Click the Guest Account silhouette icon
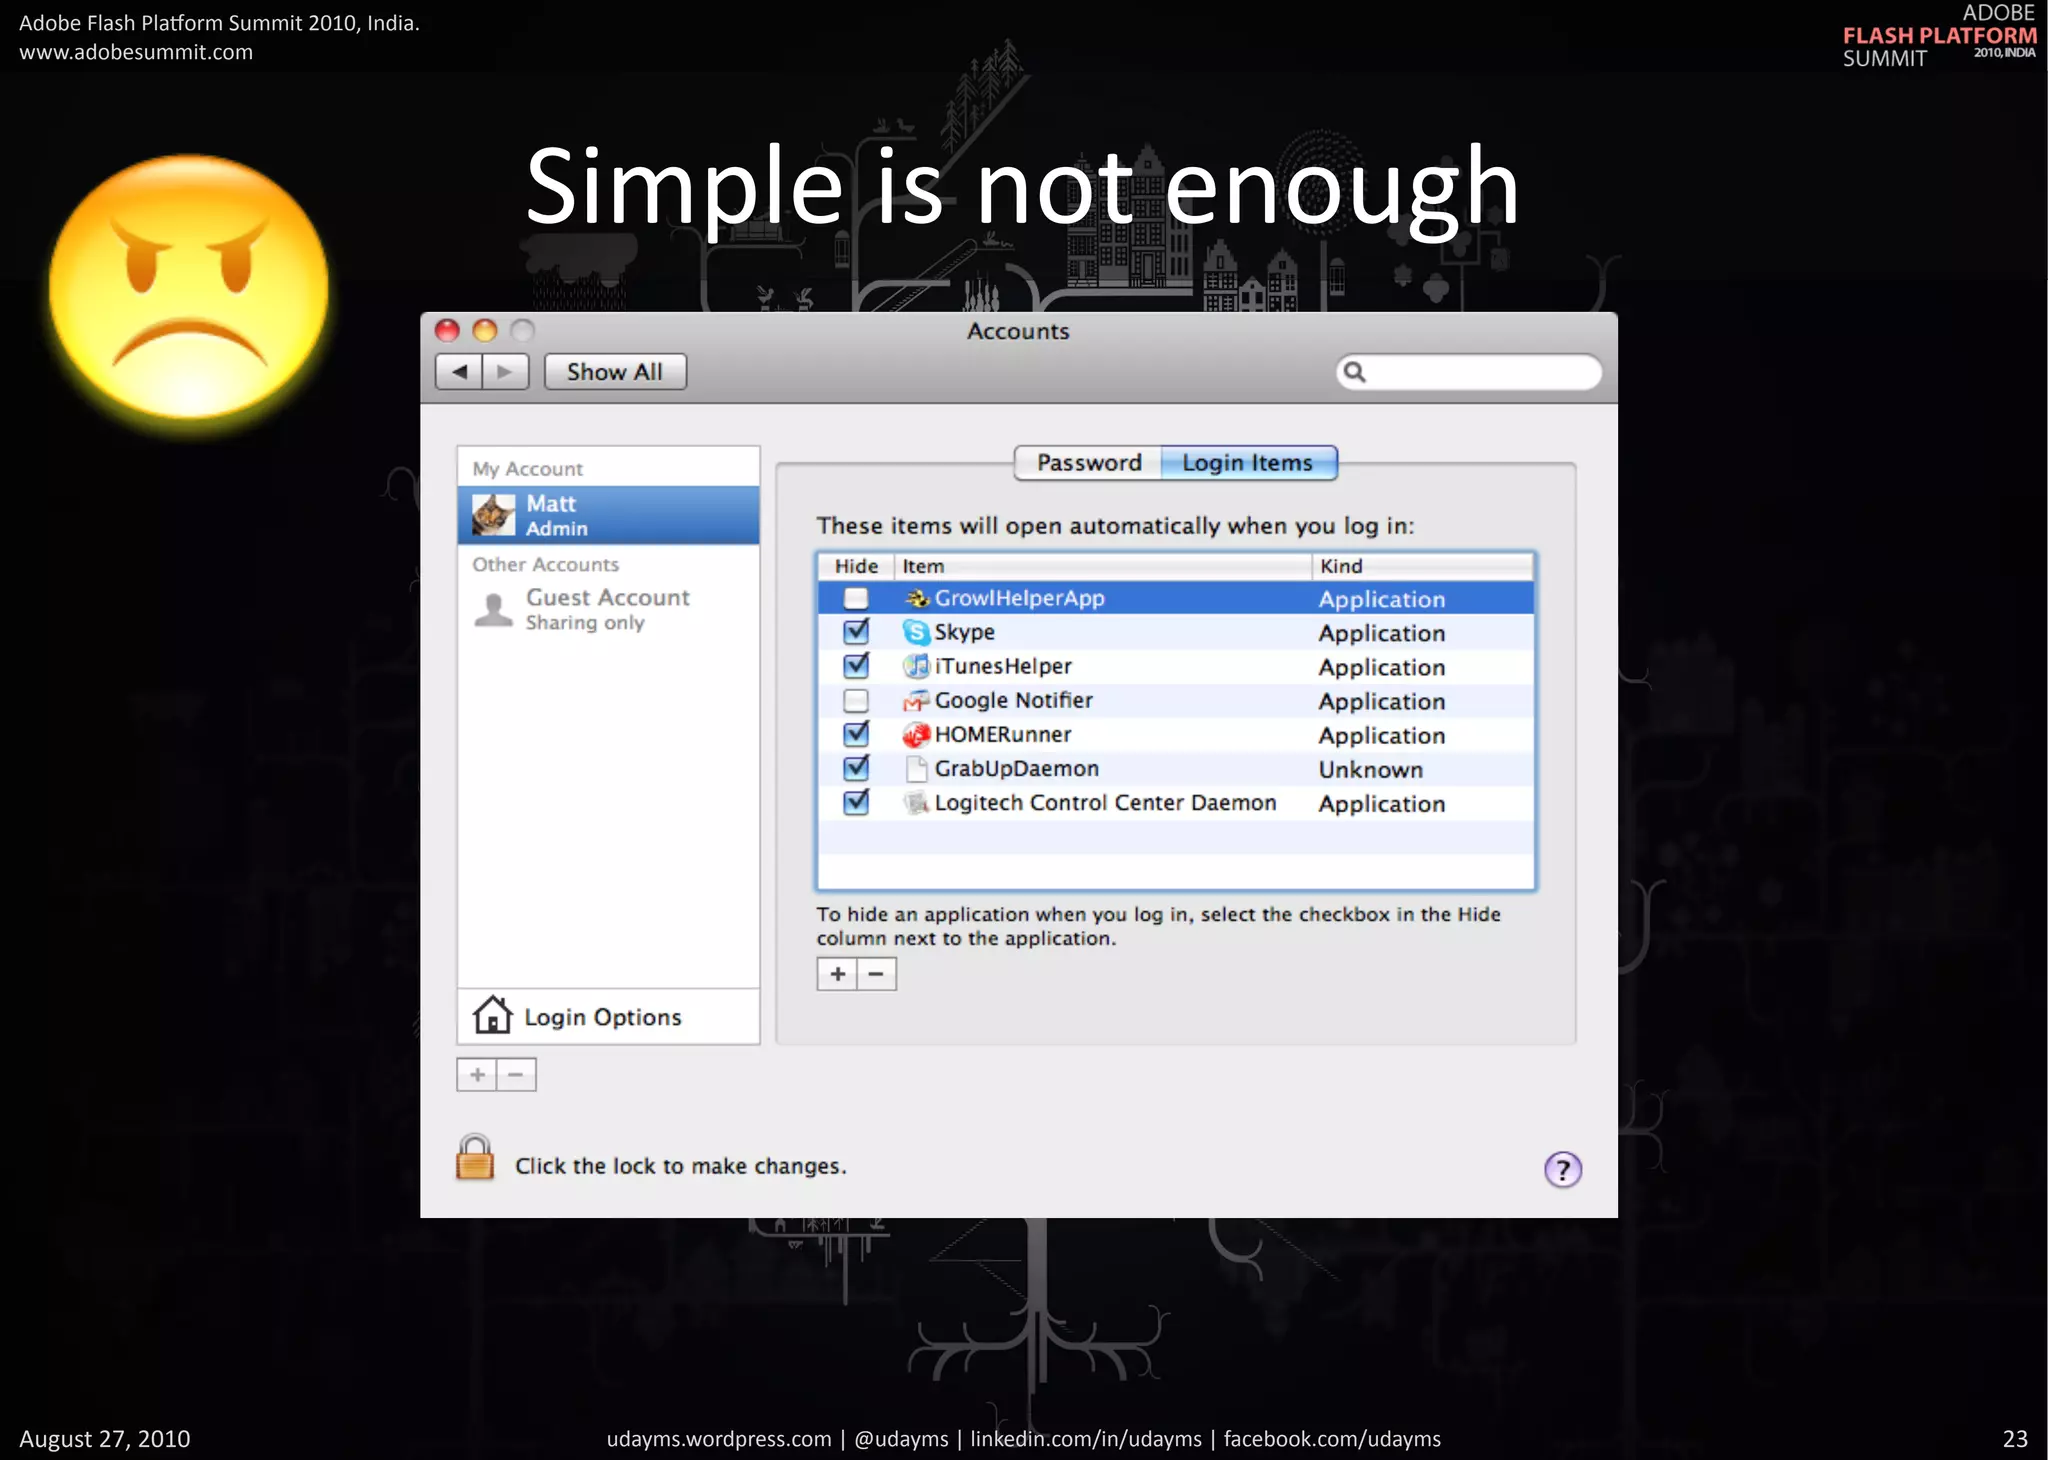This screenshot has width=2048, height=1460. pos(493,609)
